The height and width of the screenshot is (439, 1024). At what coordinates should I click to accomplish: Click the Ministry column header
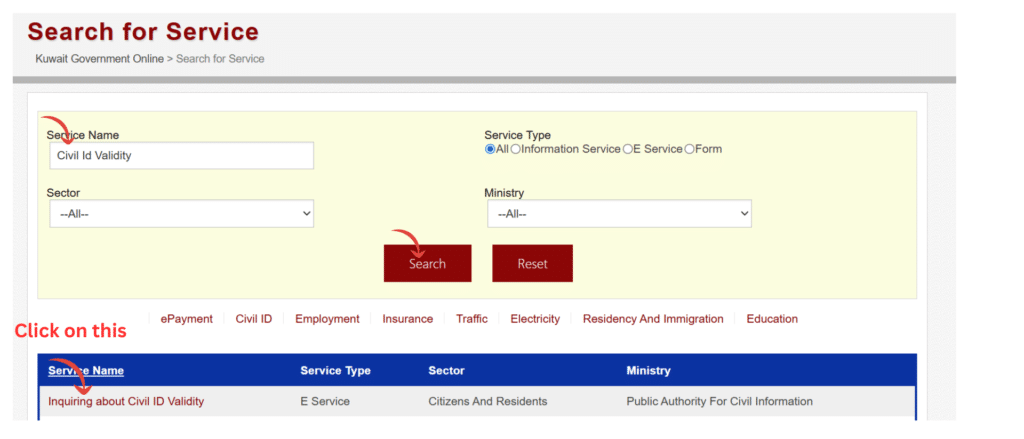pyautogui.click(x=648, y=370)
